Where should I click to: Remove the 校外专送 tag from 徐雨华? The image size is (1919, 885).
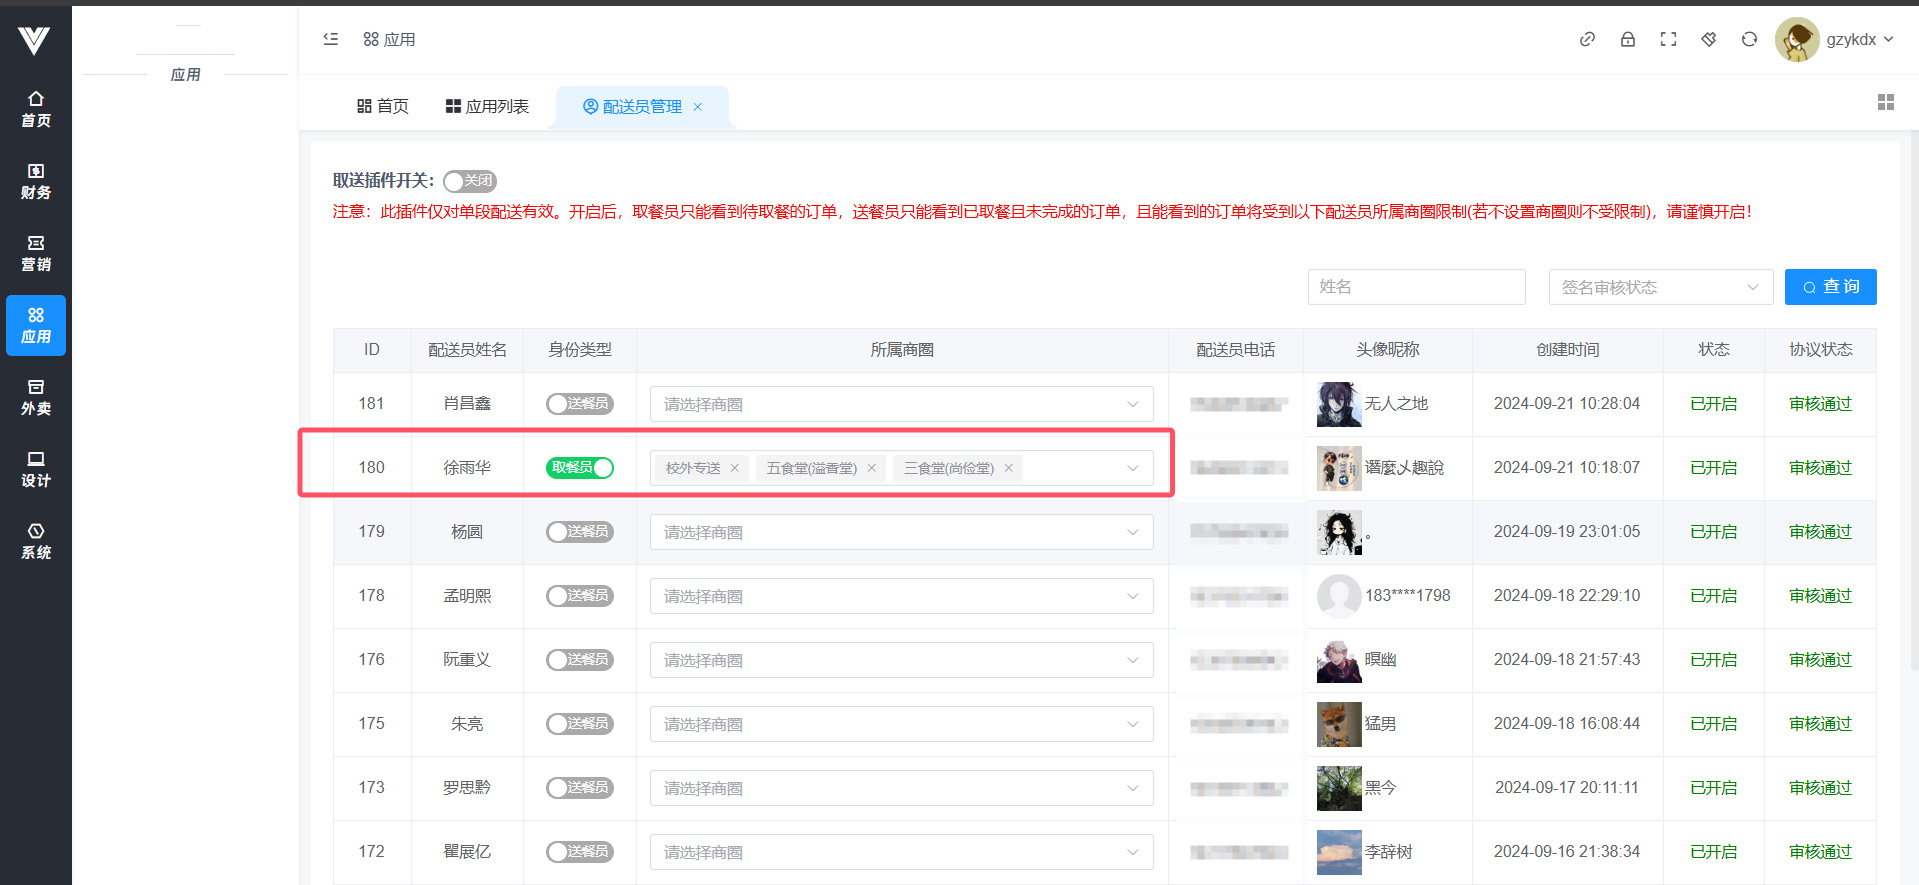(x=735, y=468)
